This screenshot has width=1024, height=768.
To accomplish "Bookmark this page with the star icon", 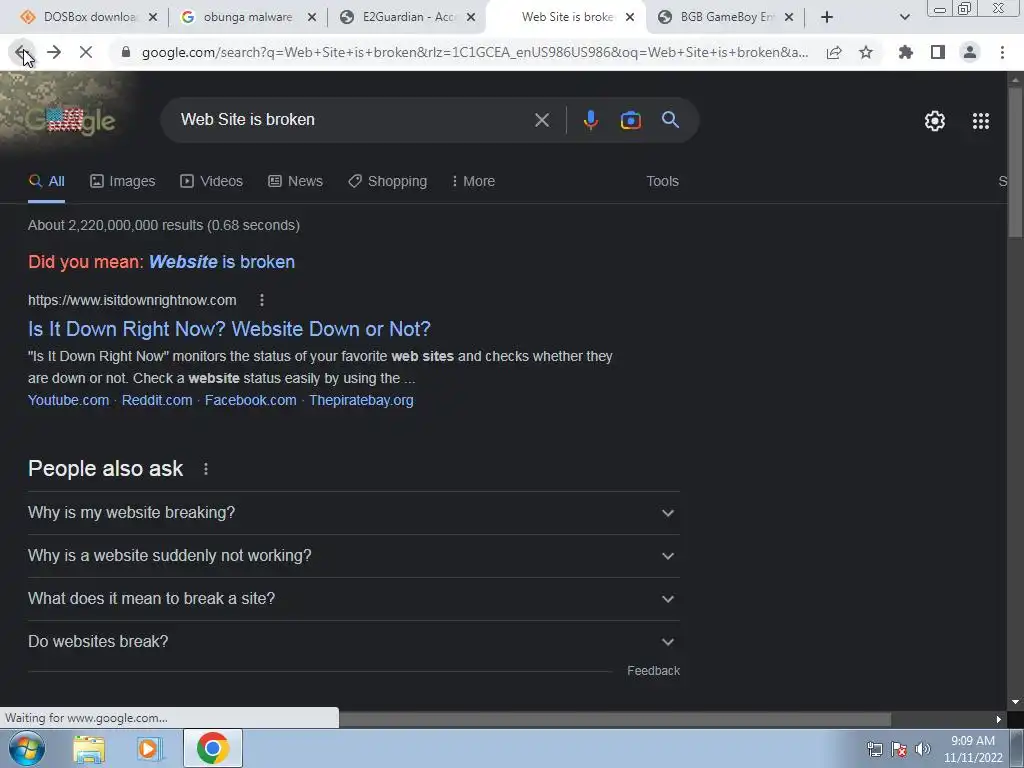I will (866, 52).
